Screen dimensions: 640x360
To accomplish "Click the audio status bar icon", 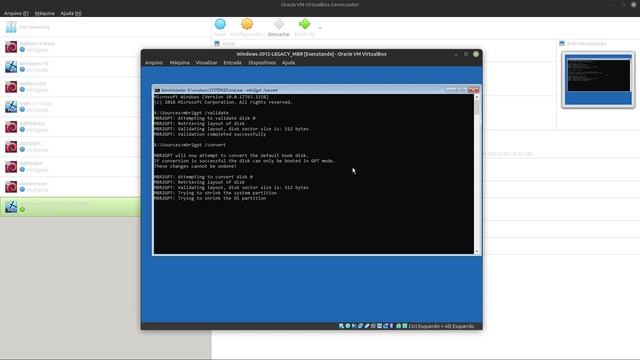I will point(354,326).
